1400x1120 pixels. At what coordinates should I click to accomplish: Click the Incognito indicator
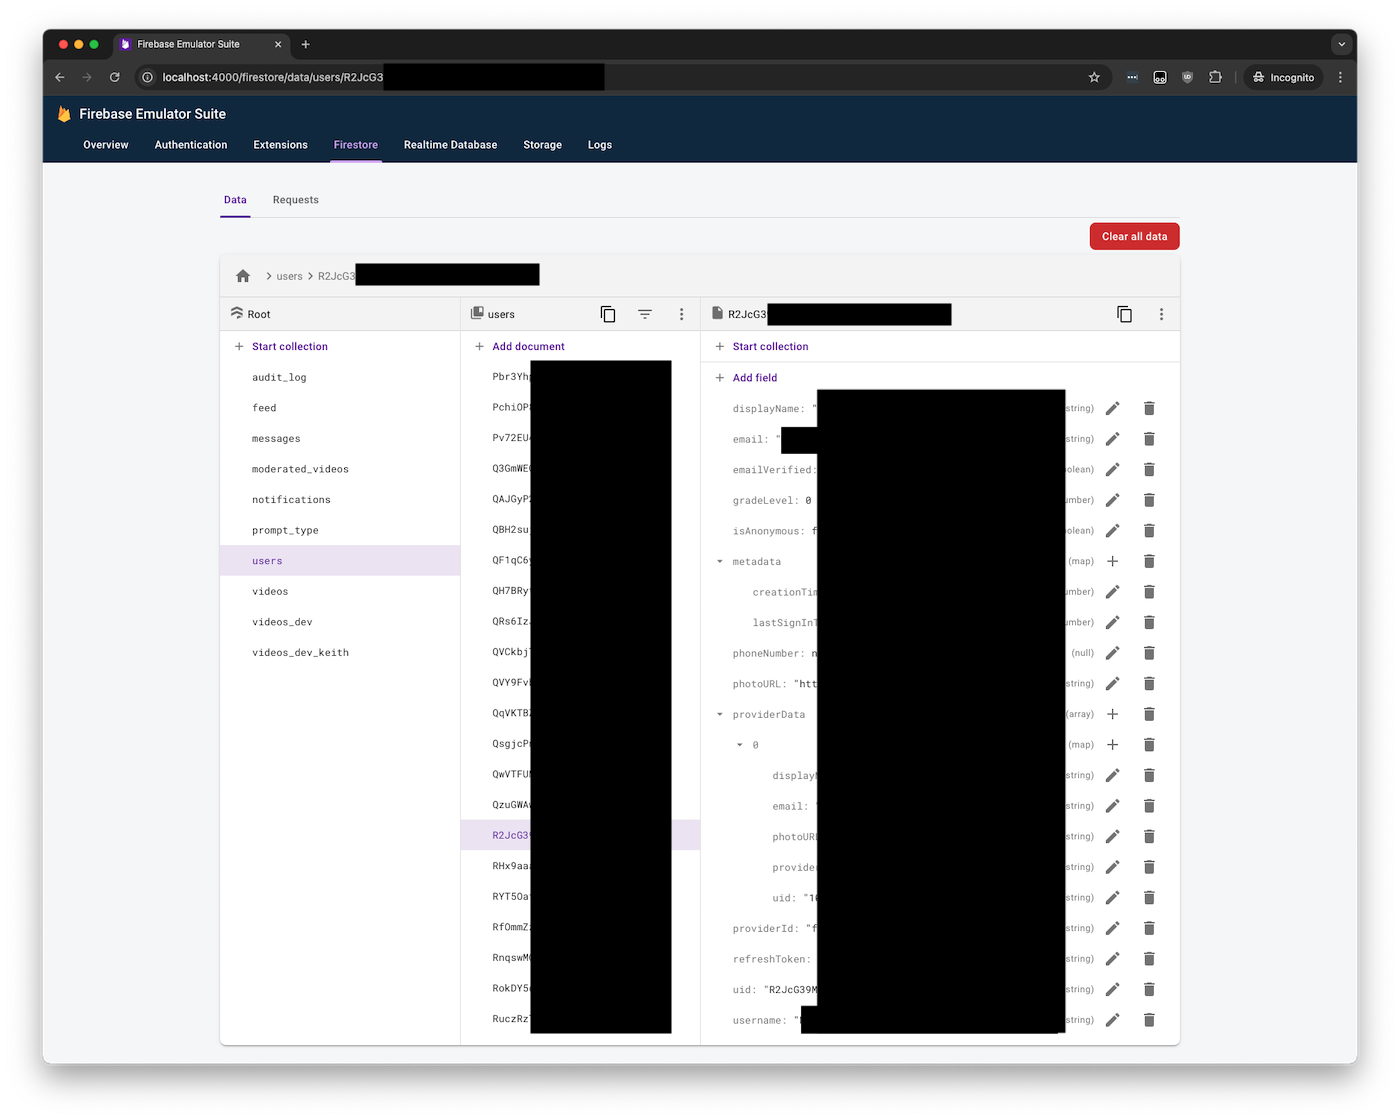(1283, 77)
